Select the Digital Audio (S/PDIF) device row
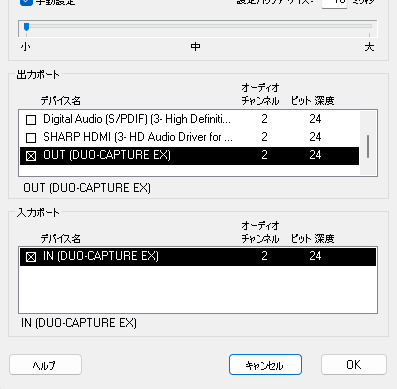The height and width of the screenshot is (389, 397). pos(189,119)
